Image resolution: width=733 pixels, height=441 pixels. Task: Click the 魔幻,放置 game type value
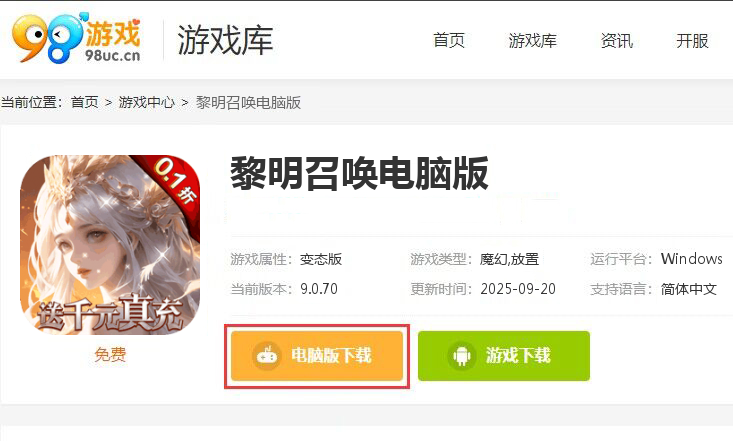[509, 259]
